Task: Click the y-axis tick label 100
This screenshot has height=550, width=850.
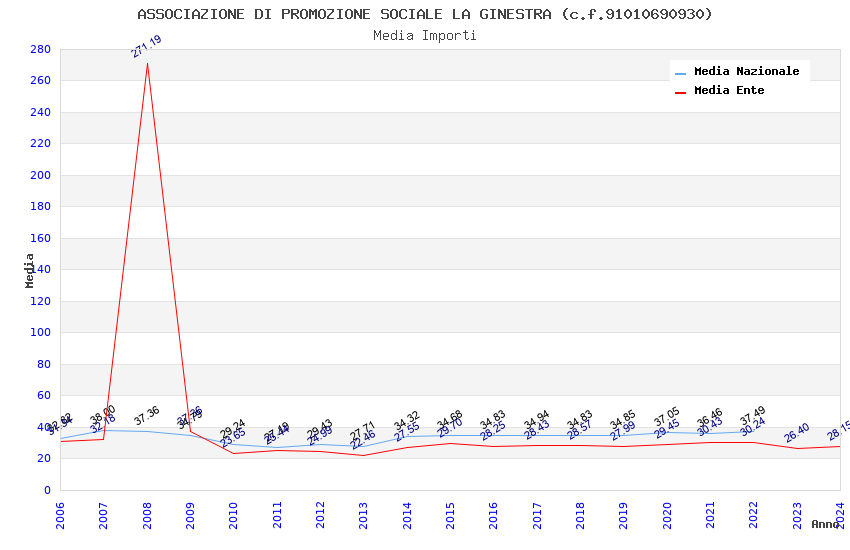Action: (x=41, y=333)
